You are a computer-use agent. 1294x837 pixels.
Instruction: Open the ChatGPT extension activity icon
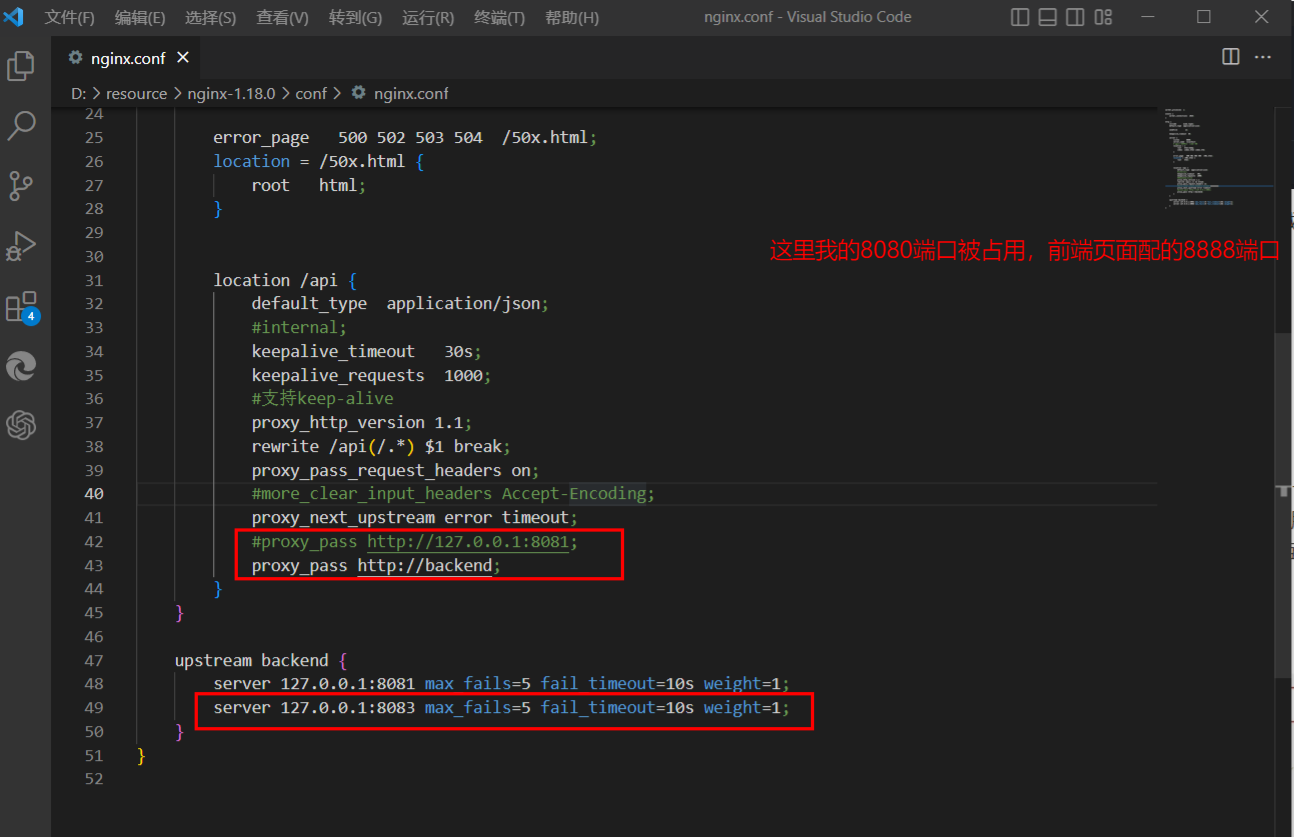21,425
